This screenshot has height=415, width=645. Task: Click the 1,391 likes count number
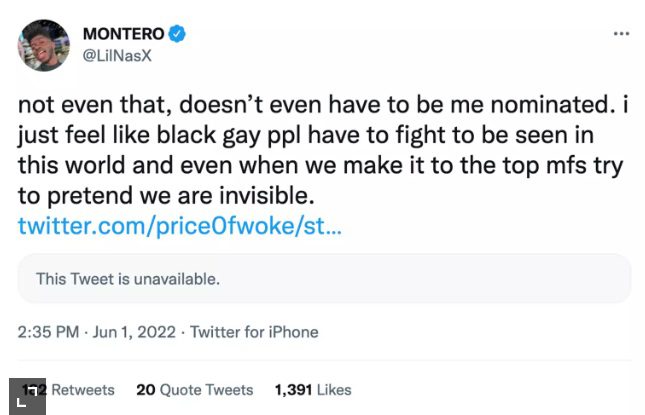293,389
